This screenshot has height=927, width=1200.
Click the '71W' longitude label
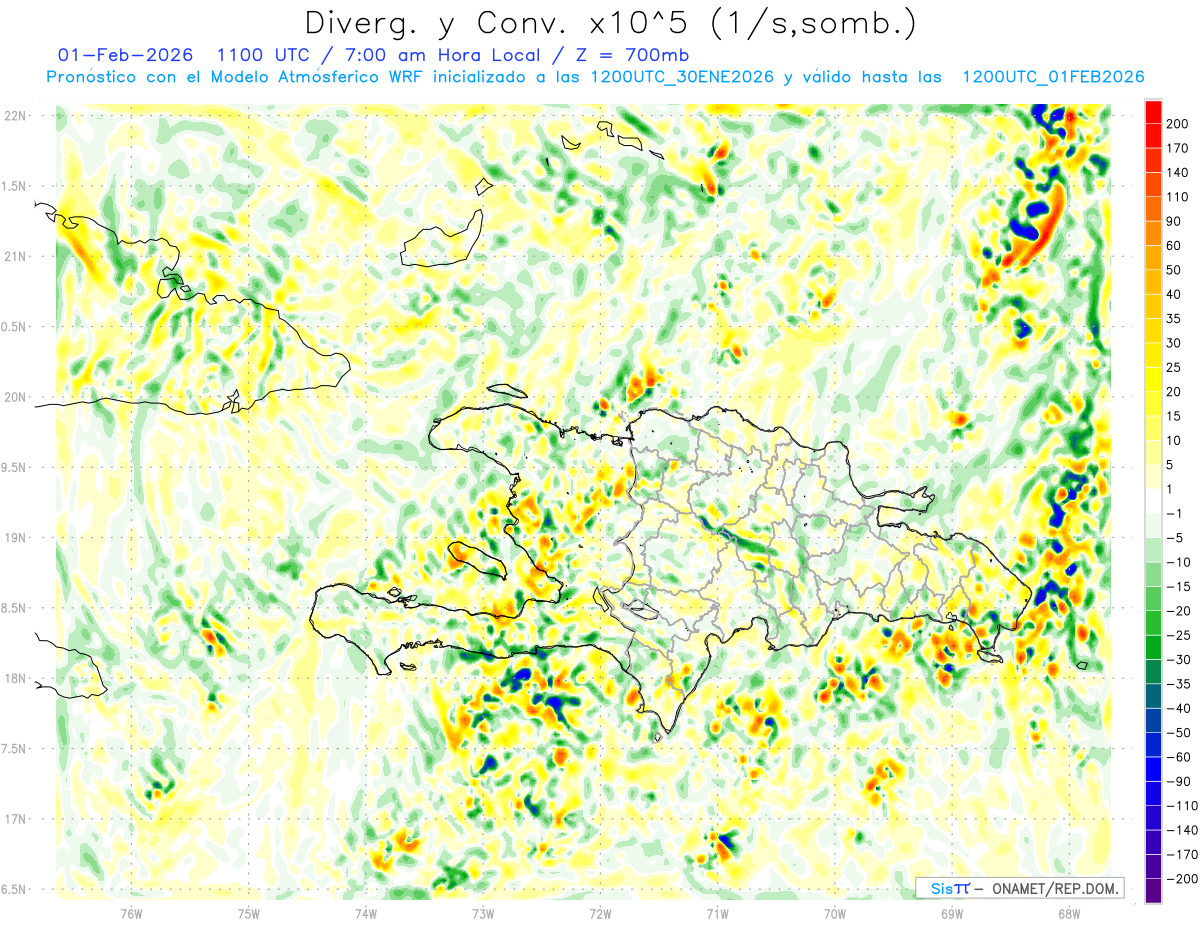(x=717, y=913)
